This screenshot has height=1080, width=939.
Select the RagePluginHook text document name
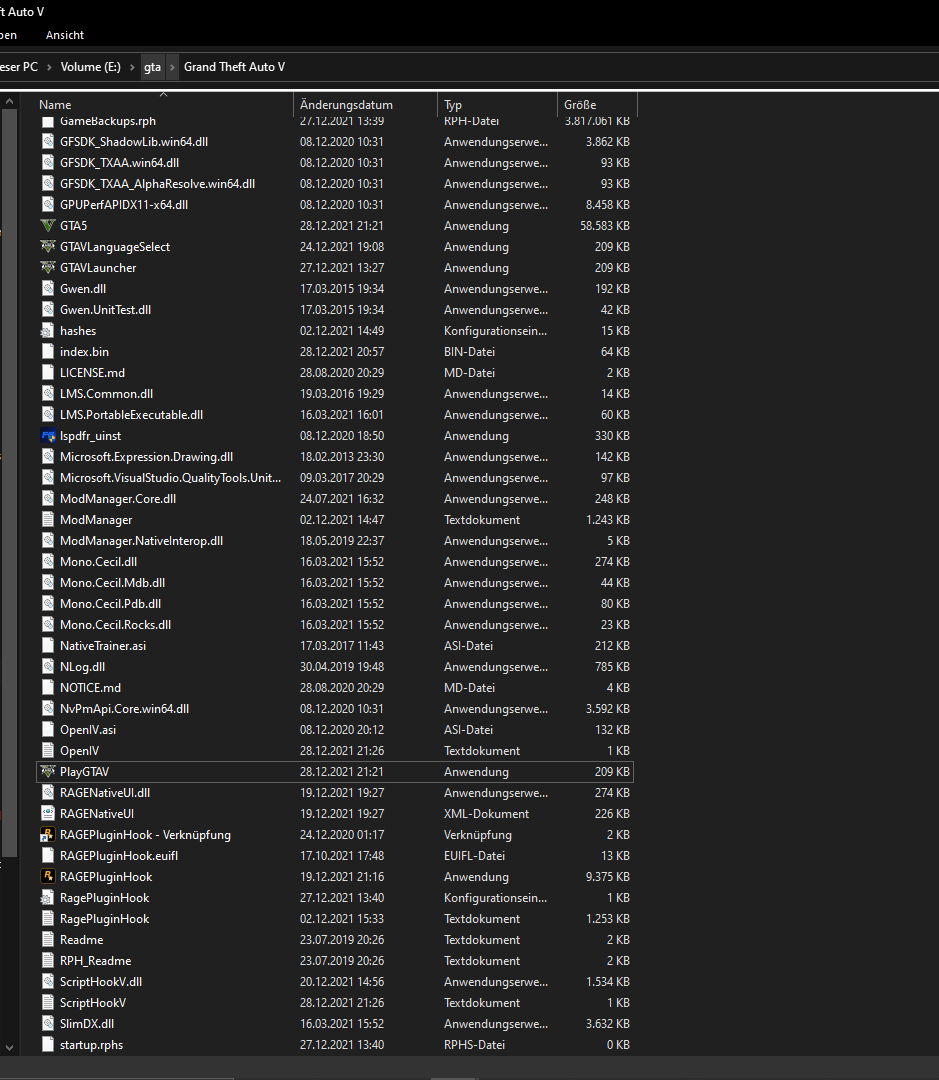104,919
